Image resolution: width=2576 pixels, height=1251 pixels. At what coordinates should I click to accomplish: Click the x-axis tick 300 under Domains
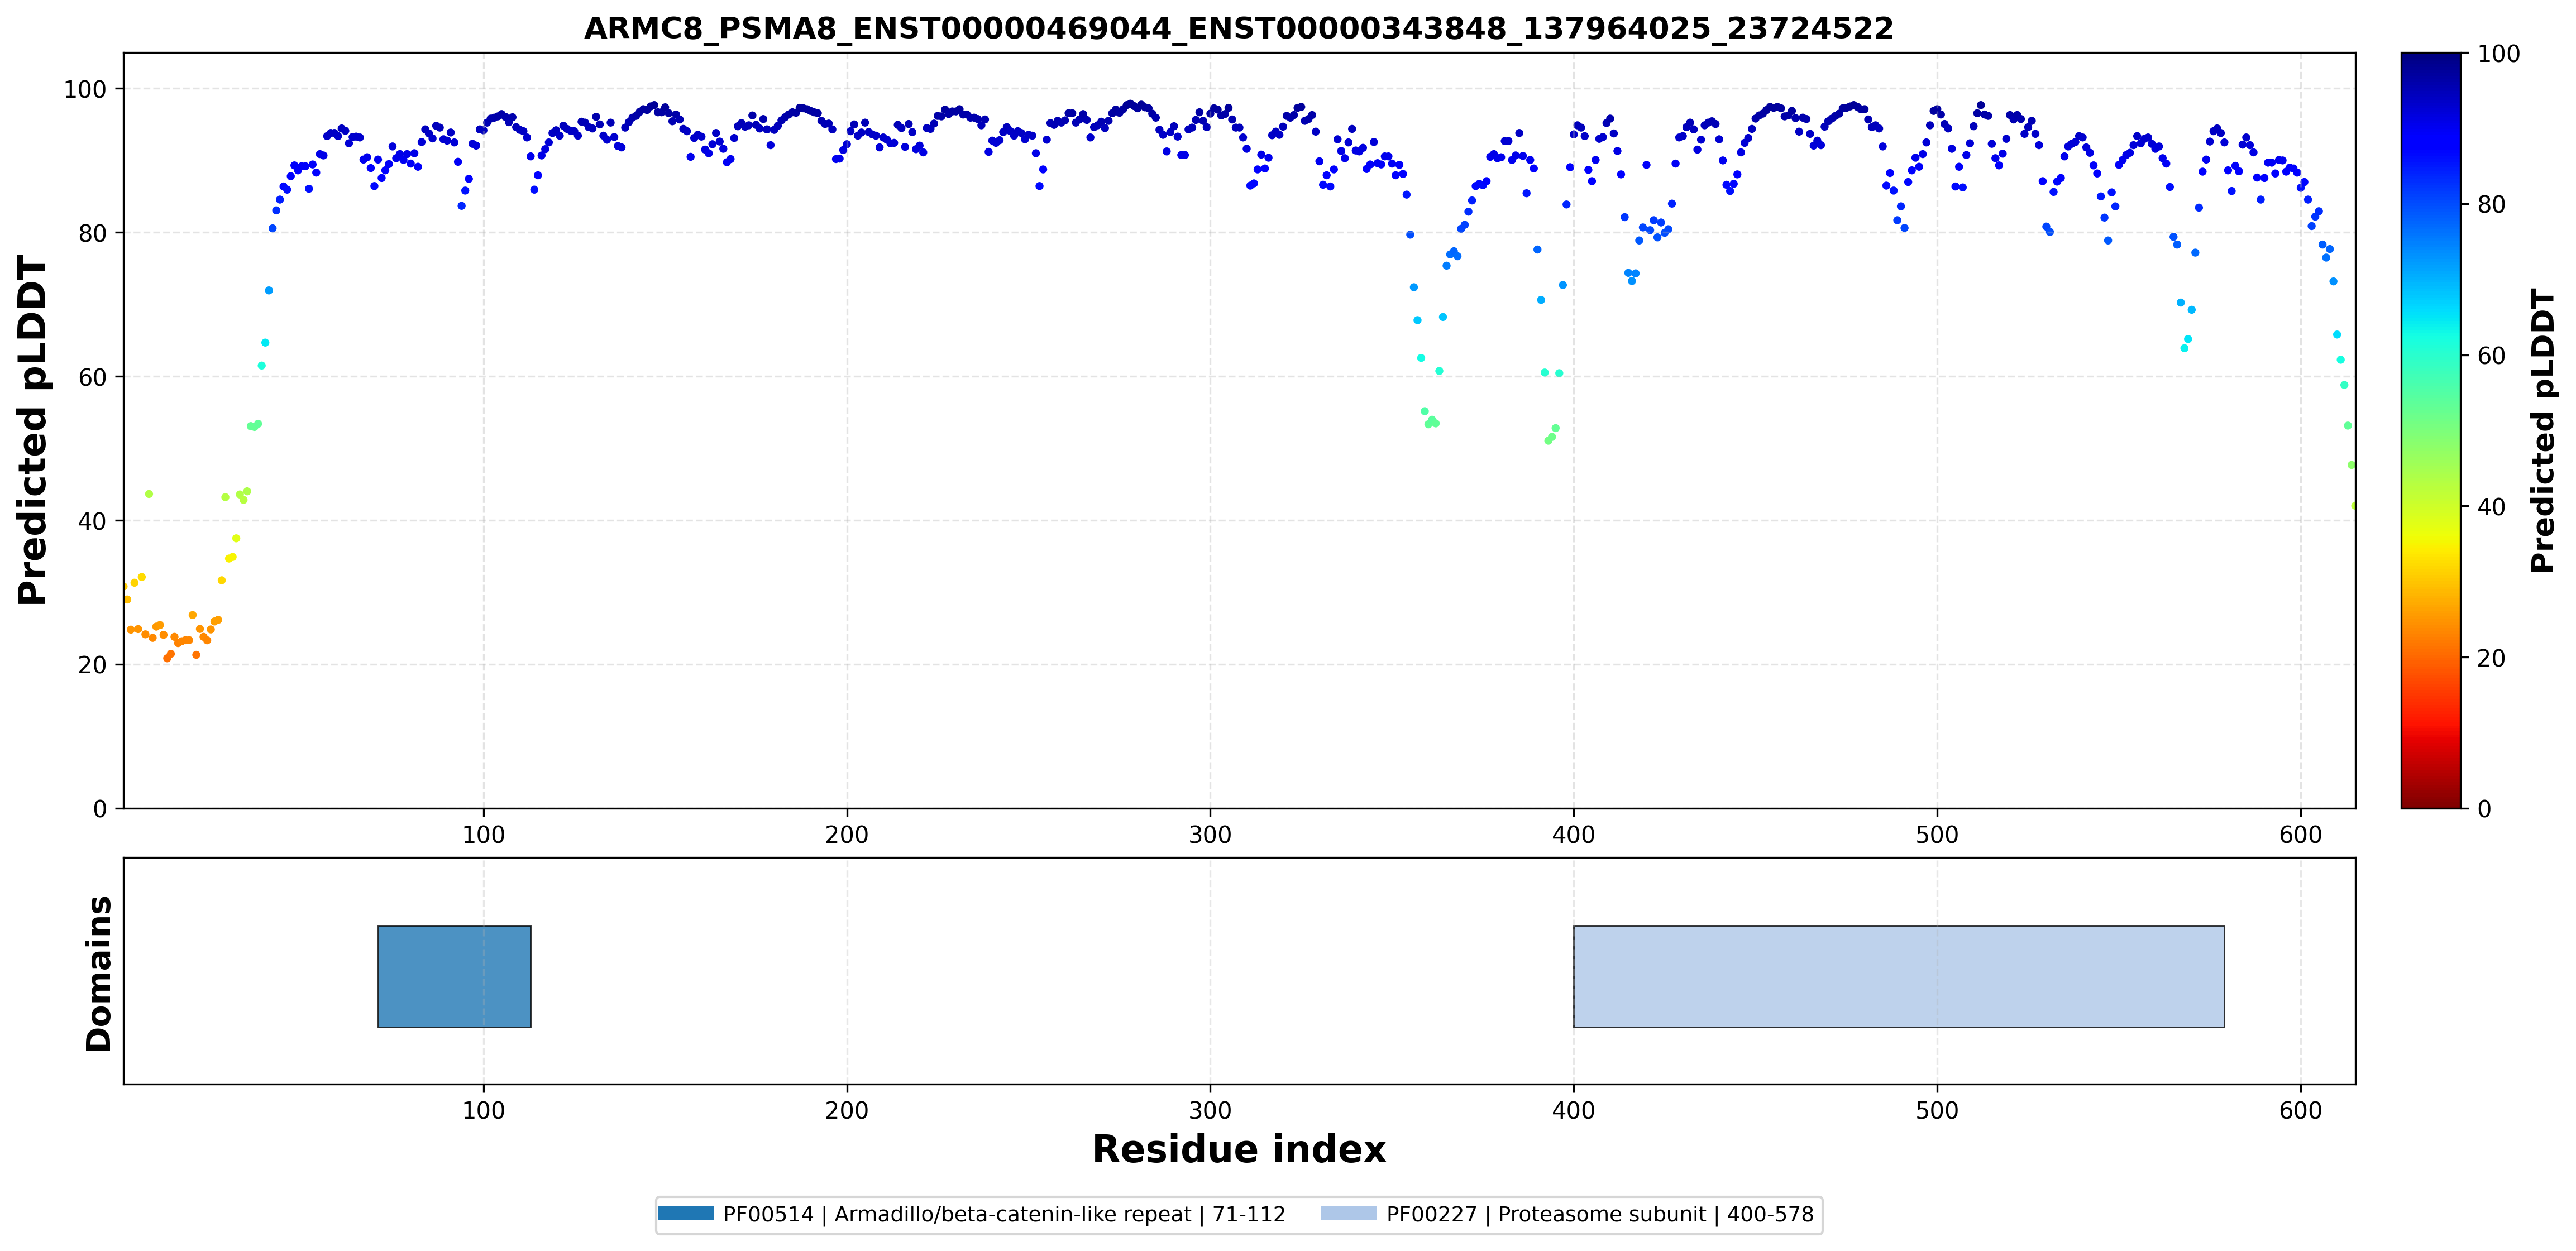coord(1210,1110)
